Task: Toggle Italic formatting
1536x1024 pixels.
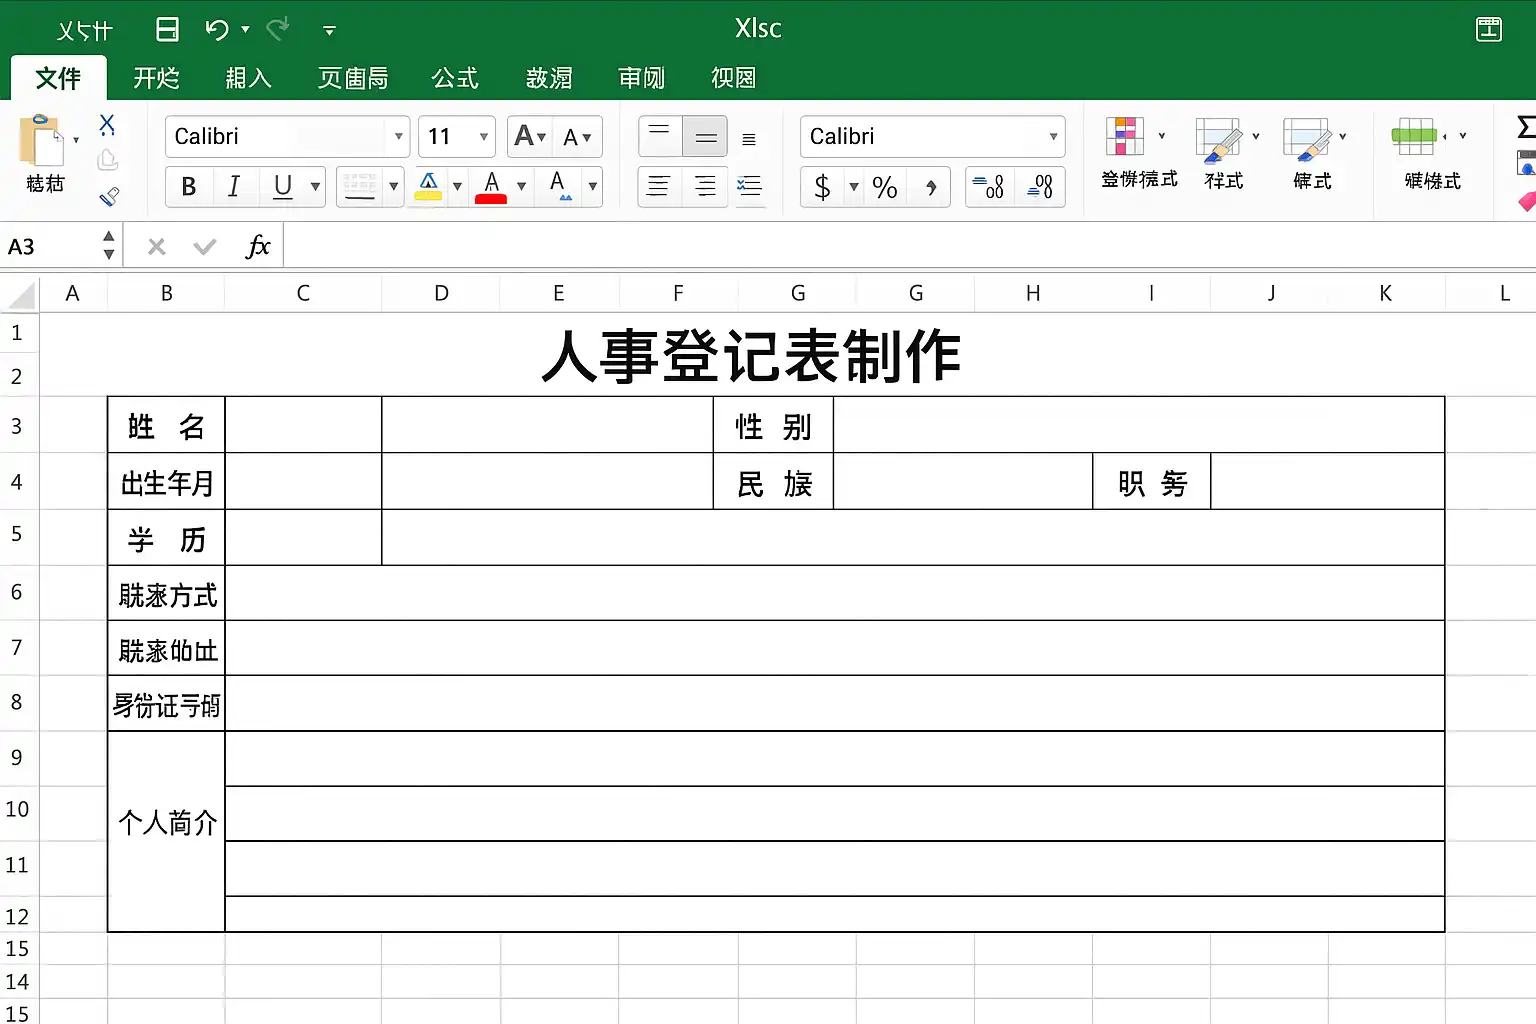Action: click(234, 187)
